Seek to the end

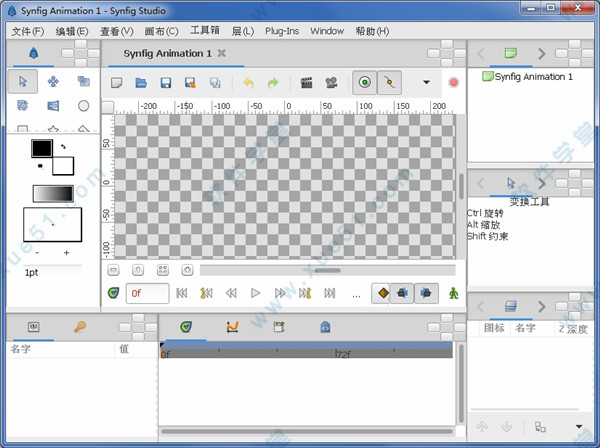tap(329, 293)
